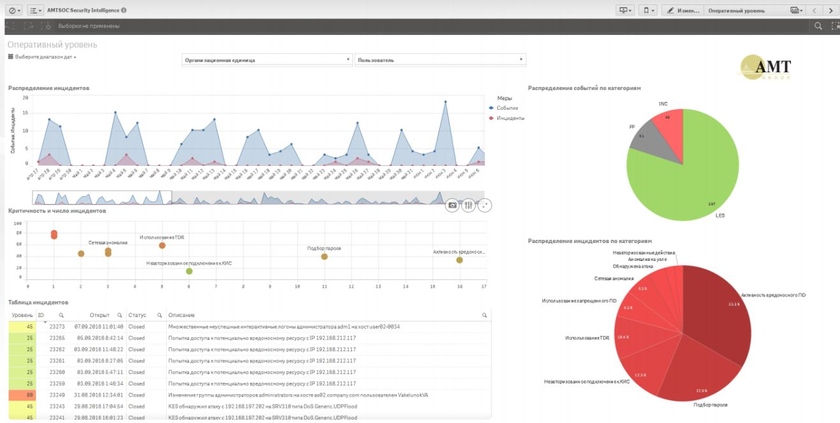Open the global list menu
This screenshot has width=840, height=423.
pyautogui.click(x=35, y=10)
